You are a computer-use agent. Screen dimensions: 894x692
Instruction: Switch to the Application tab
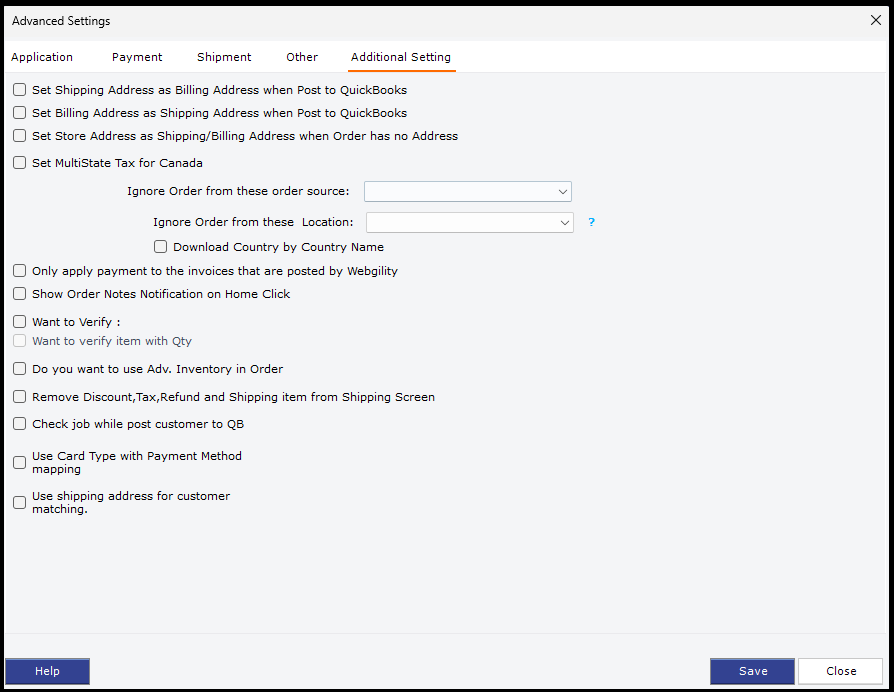point(42,57)
